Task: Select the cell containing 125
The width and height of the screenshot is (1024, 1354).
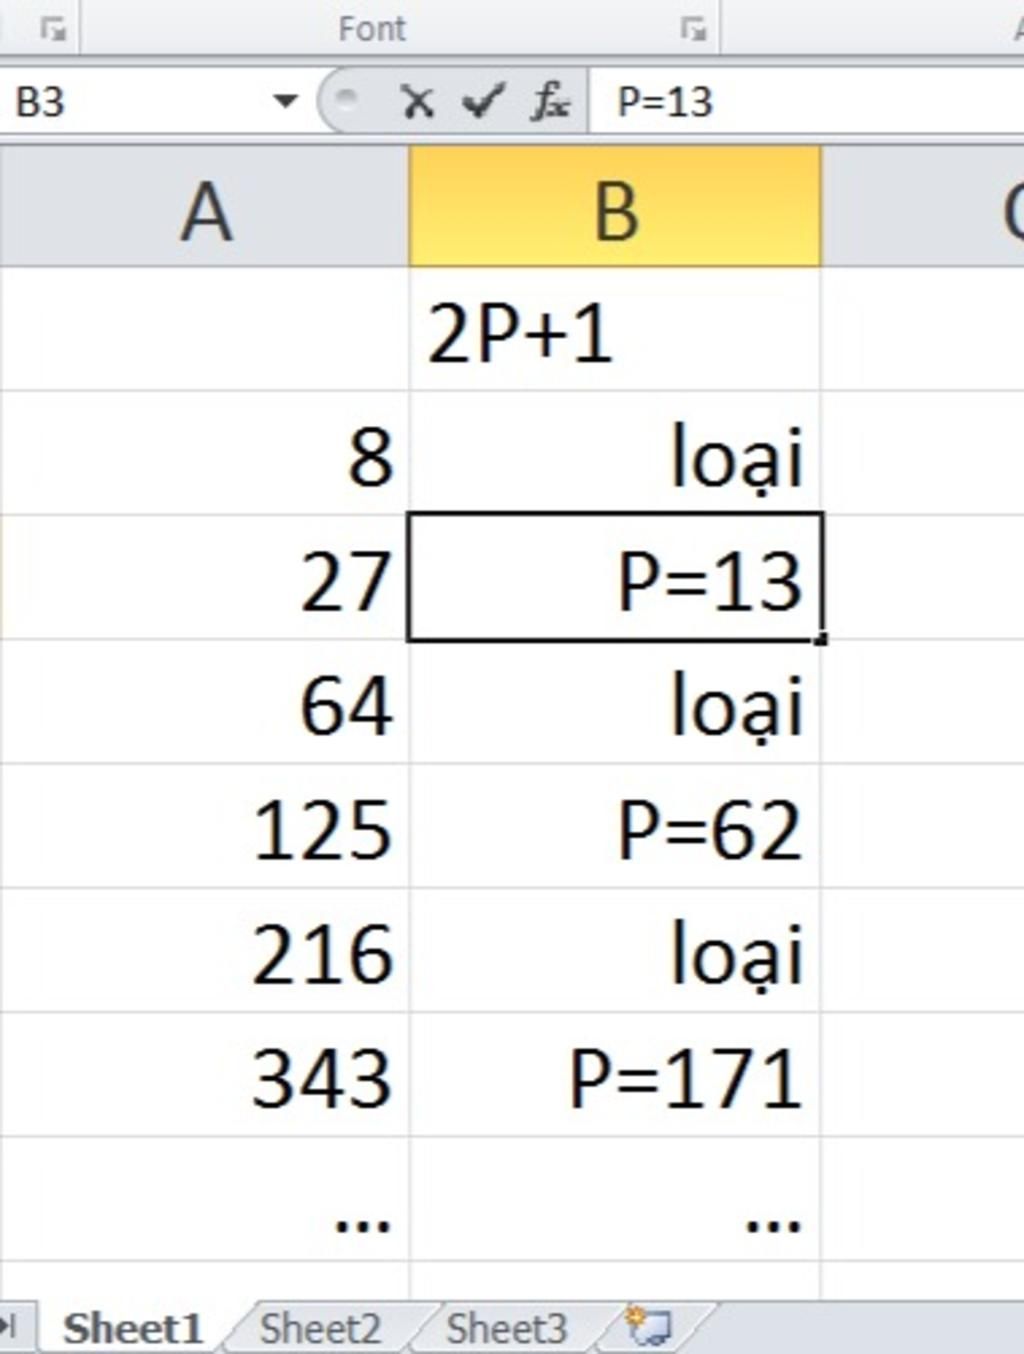Action: (x=205, y=830)
